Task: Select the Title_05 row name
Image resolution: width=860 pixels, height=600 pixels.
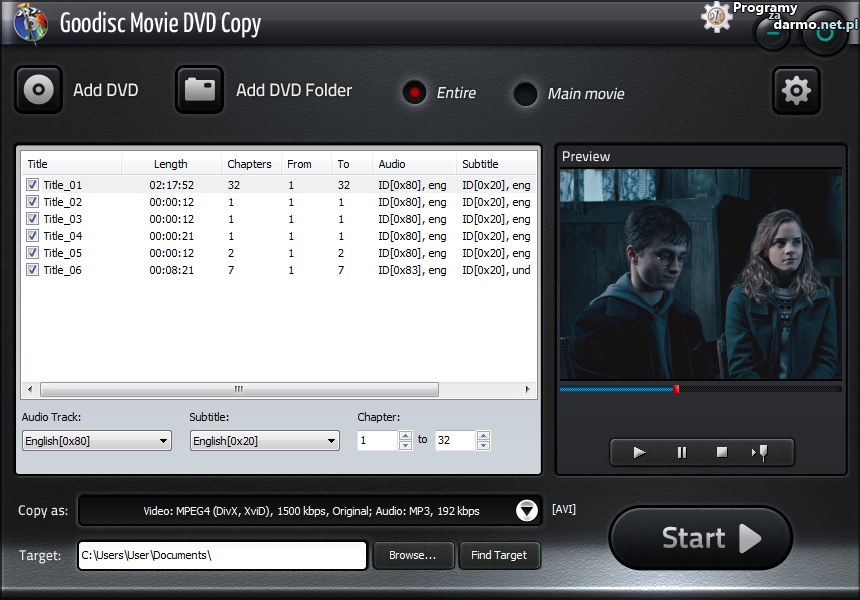Action: (63, 253)
